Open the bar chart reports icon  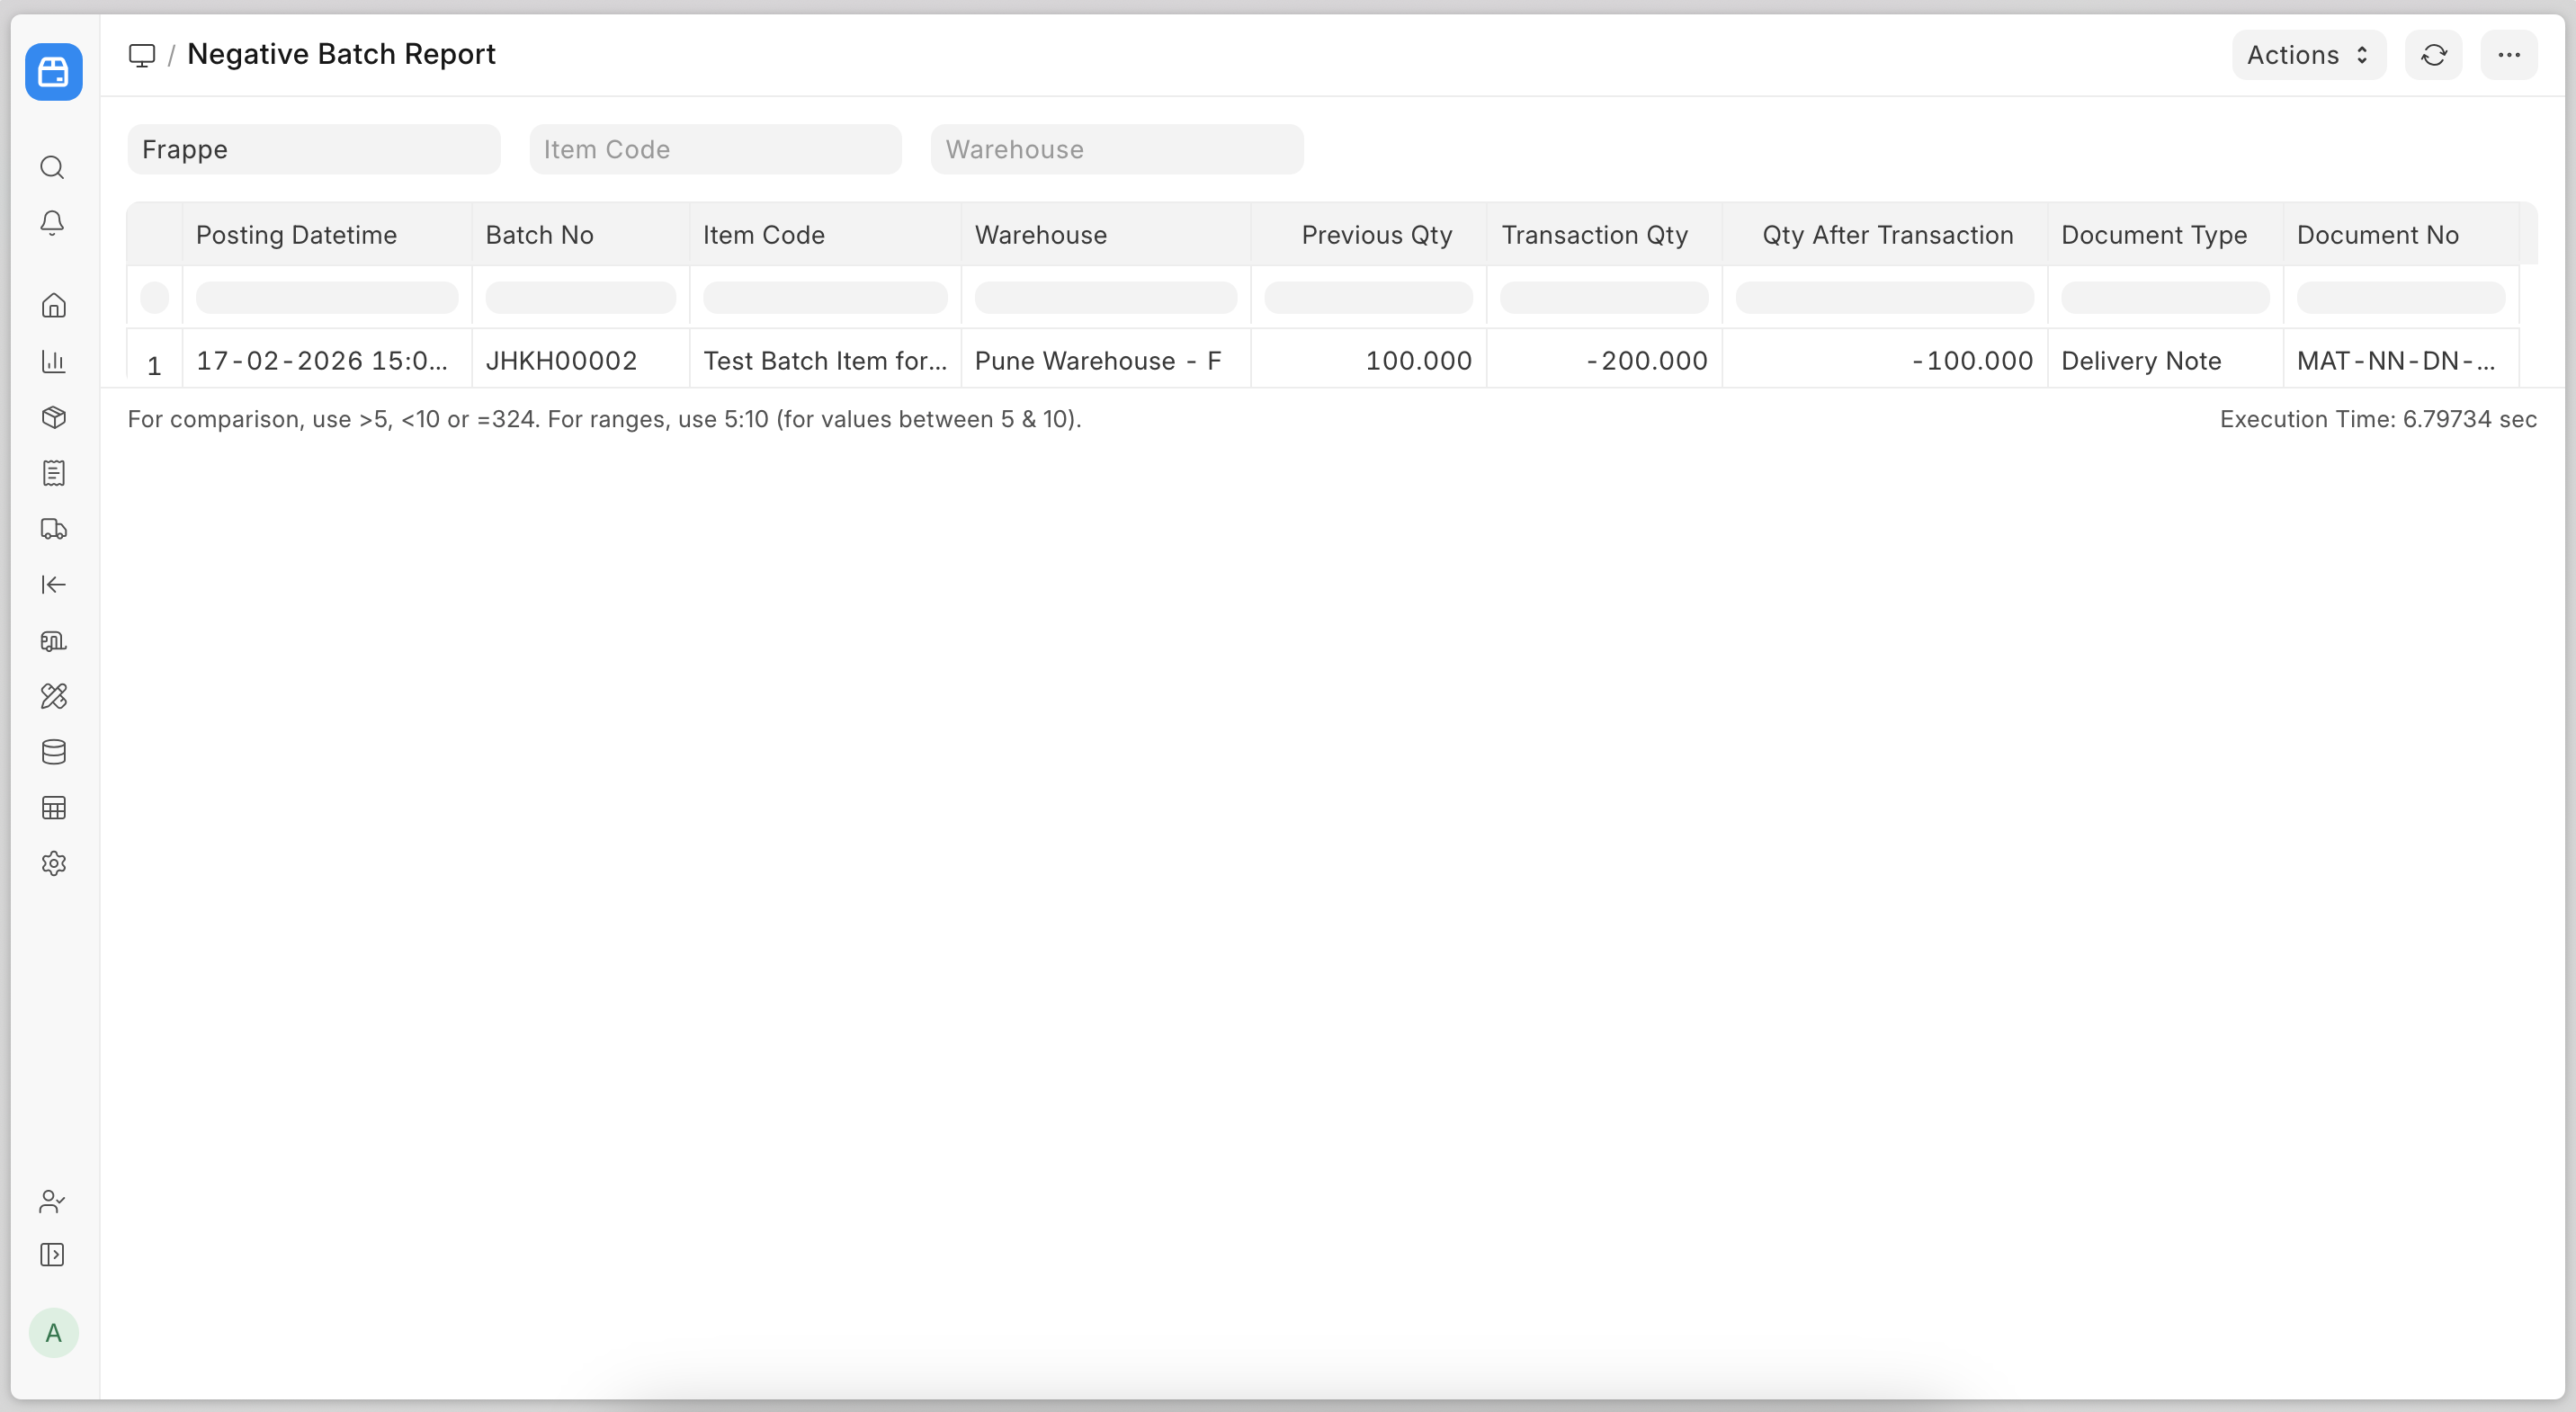54,361
